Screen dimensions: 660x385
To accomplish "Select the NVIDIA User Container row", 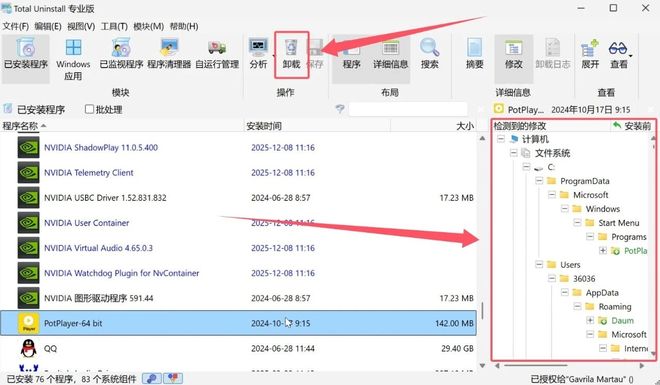I will click(238, 223).
